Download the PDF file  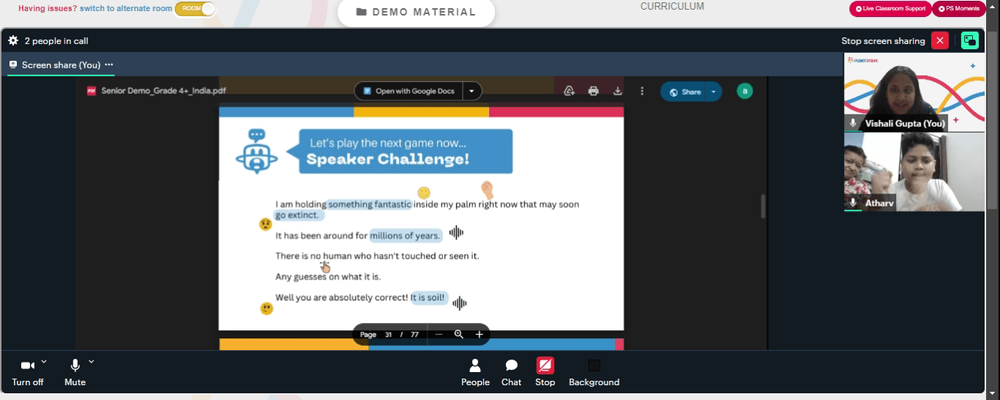tap(617, 91)
